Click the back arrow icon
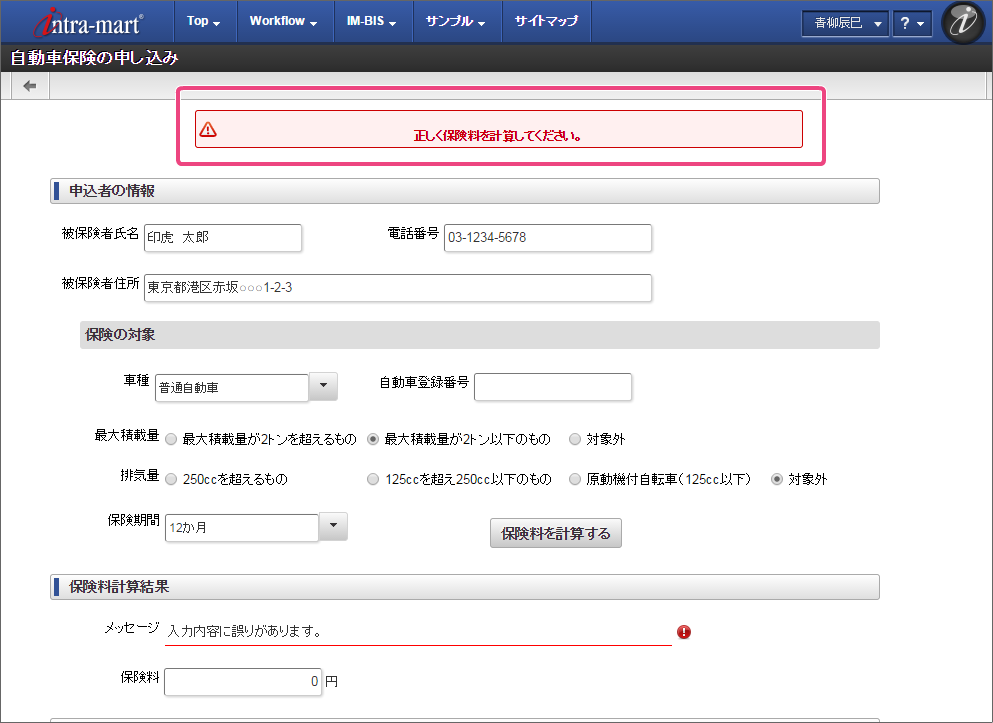This screenshot has width=993, height=723. point(30,86)
